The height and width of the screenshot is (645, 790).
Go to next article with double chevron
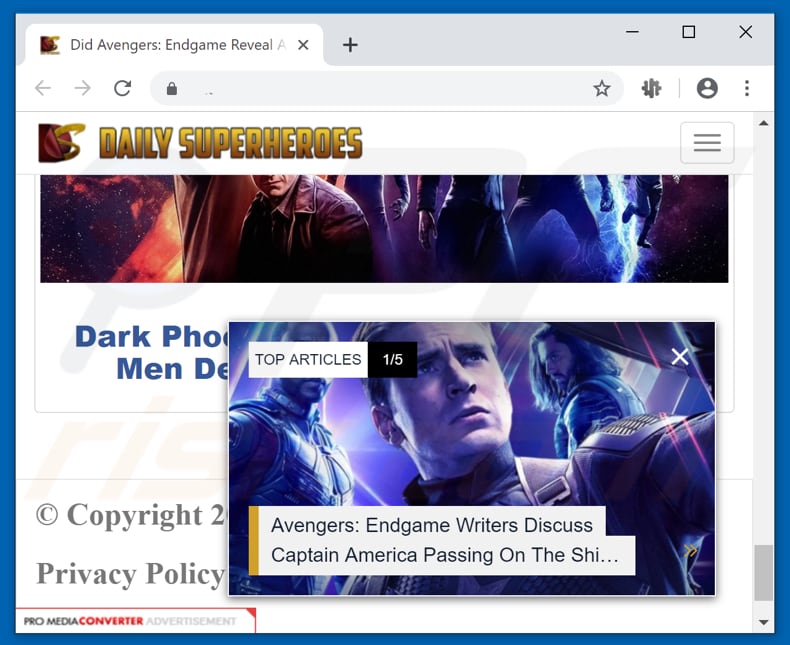[691, 551]
